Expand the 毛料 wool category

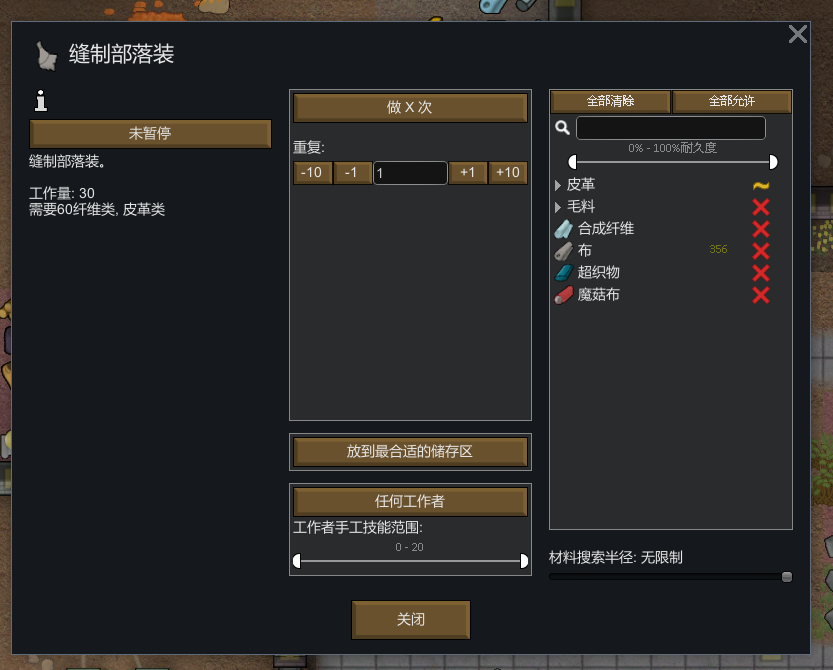tap(558, 207)
